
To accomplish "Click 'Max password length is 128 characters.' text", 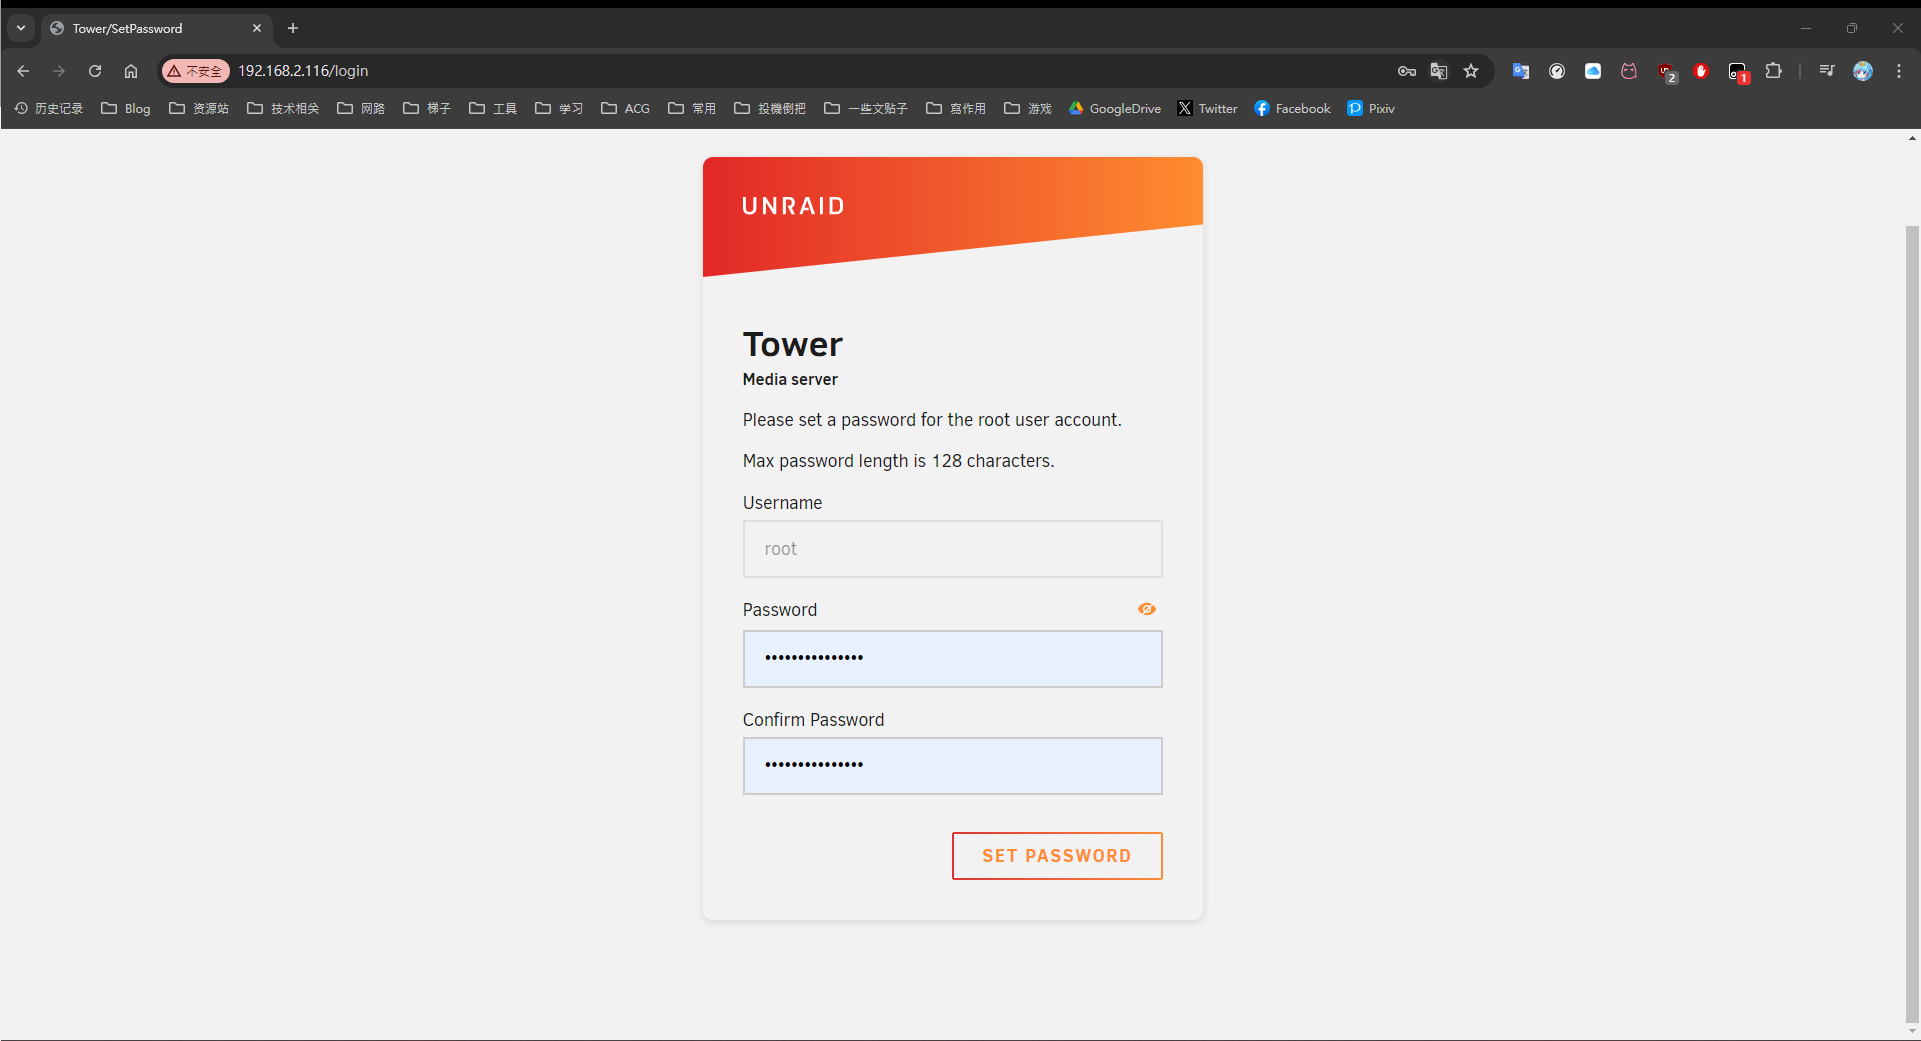I will [898, 461].
